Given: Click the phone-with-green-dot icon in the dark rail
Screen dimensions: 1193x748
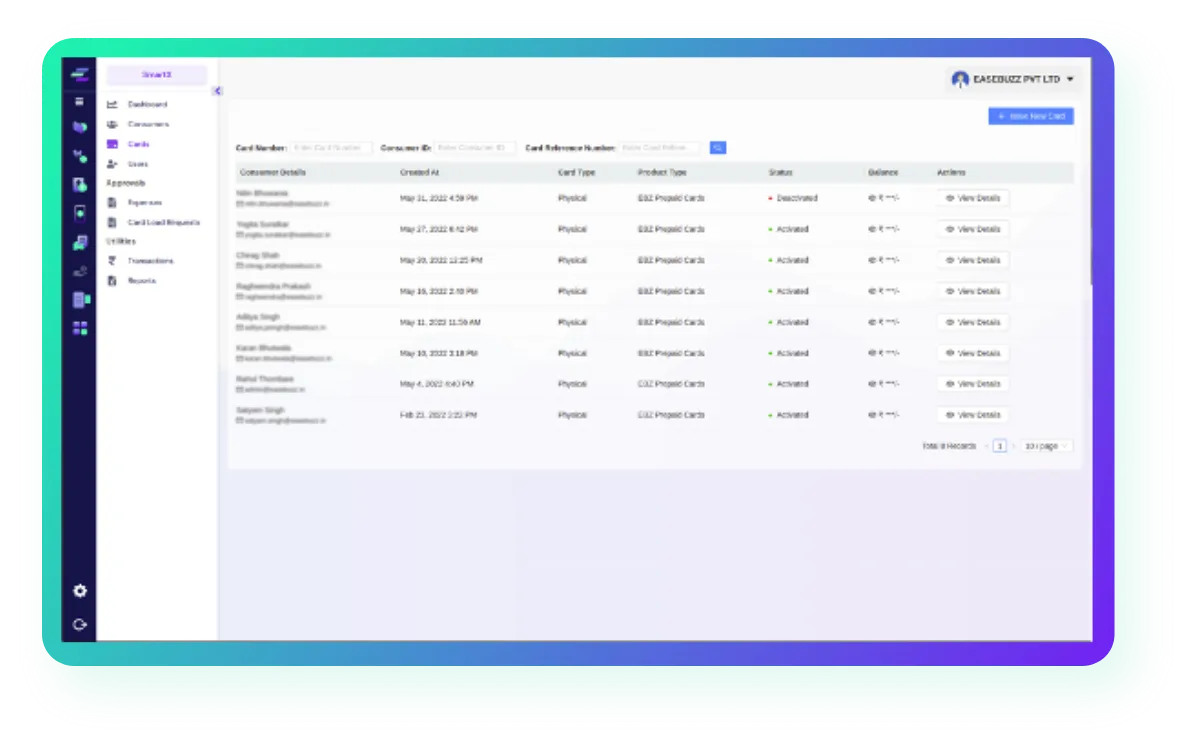Looking at the screenshot, I should point(80,213).
